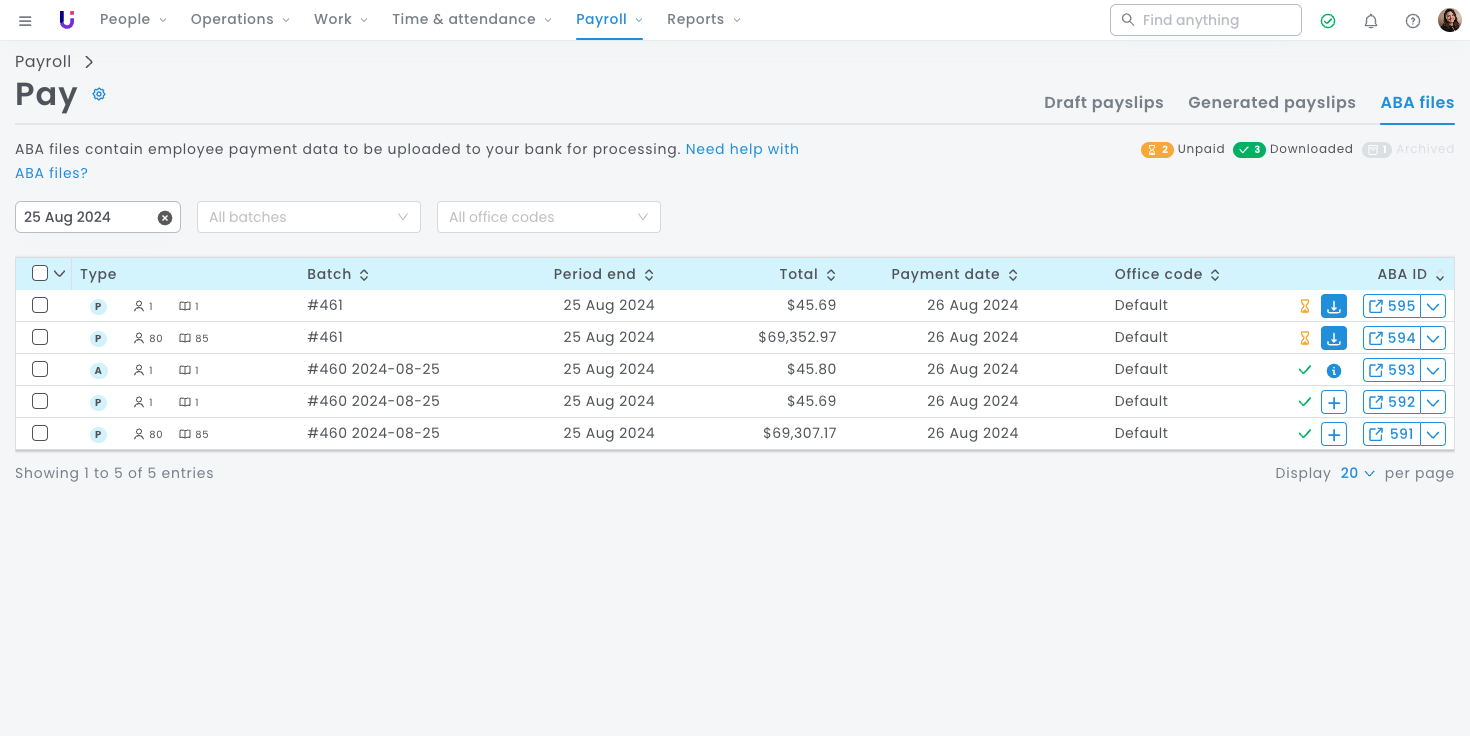Focus the Find anything search box

click(x=1216, y=20)
